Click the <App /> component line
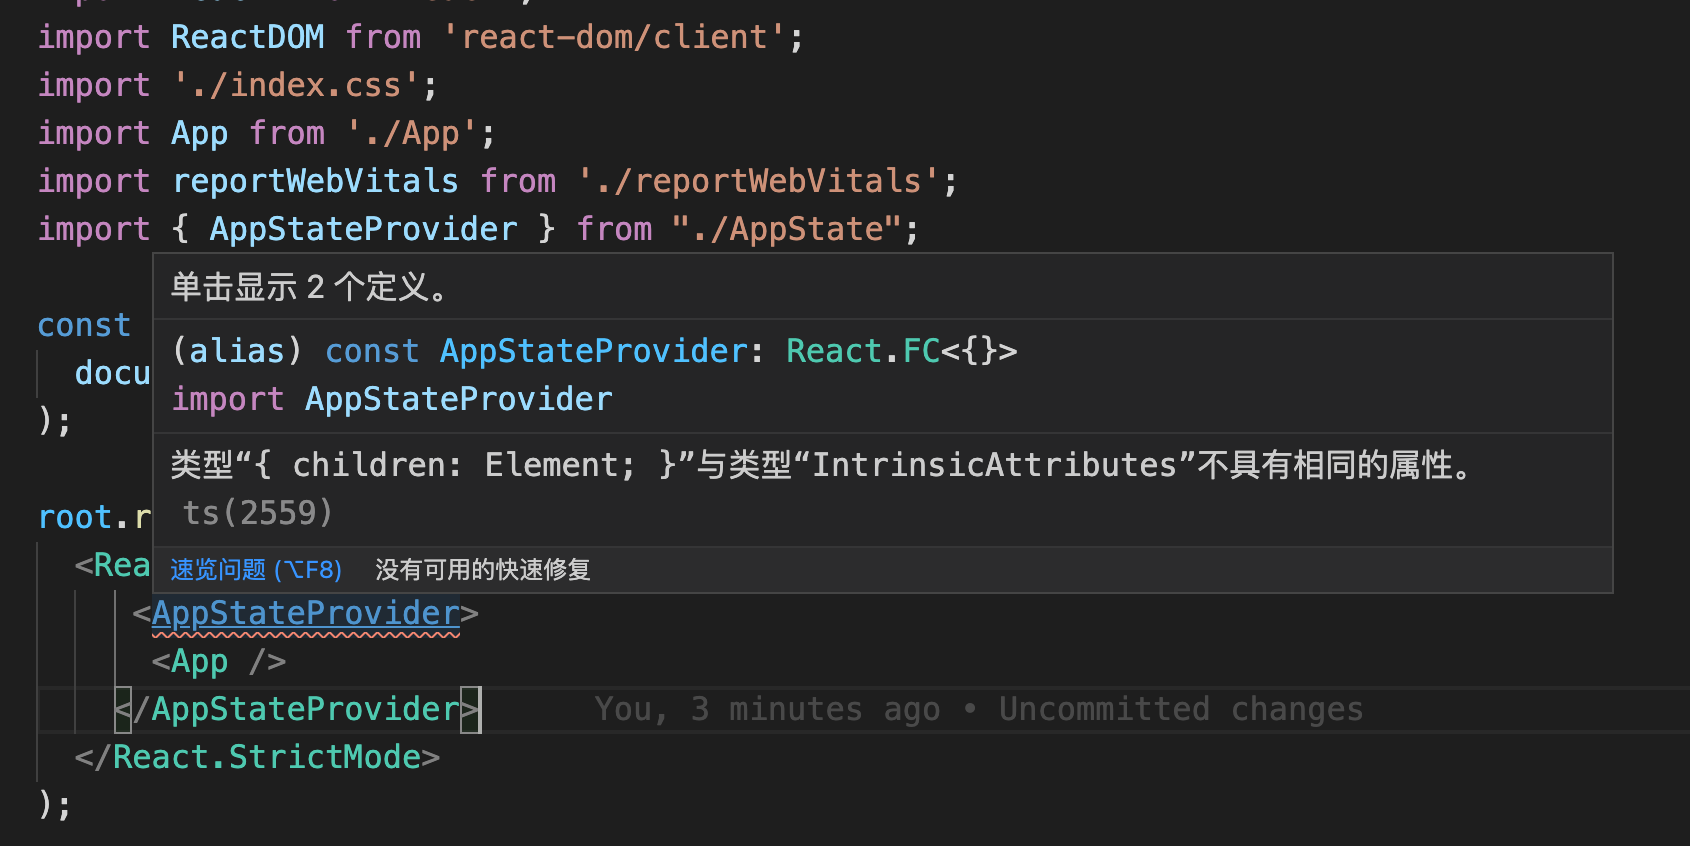Image resolution: width=1690 pixels, height=846 pixels. click(x=219, y=661)
